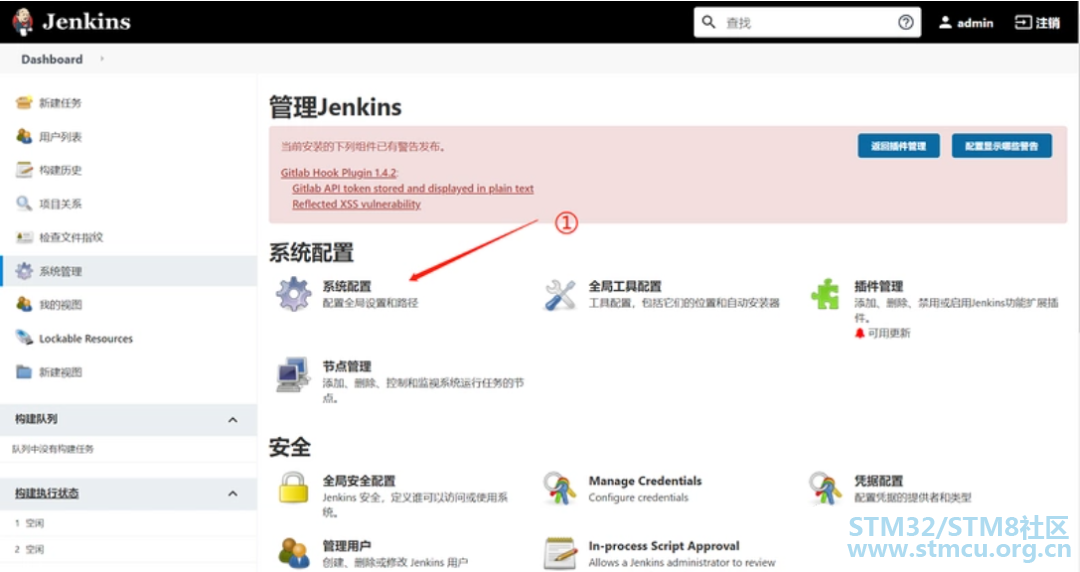This screenshot has height=572, width=1080.
Task: Open In-process Script Approval link
Action: (664, 545)
